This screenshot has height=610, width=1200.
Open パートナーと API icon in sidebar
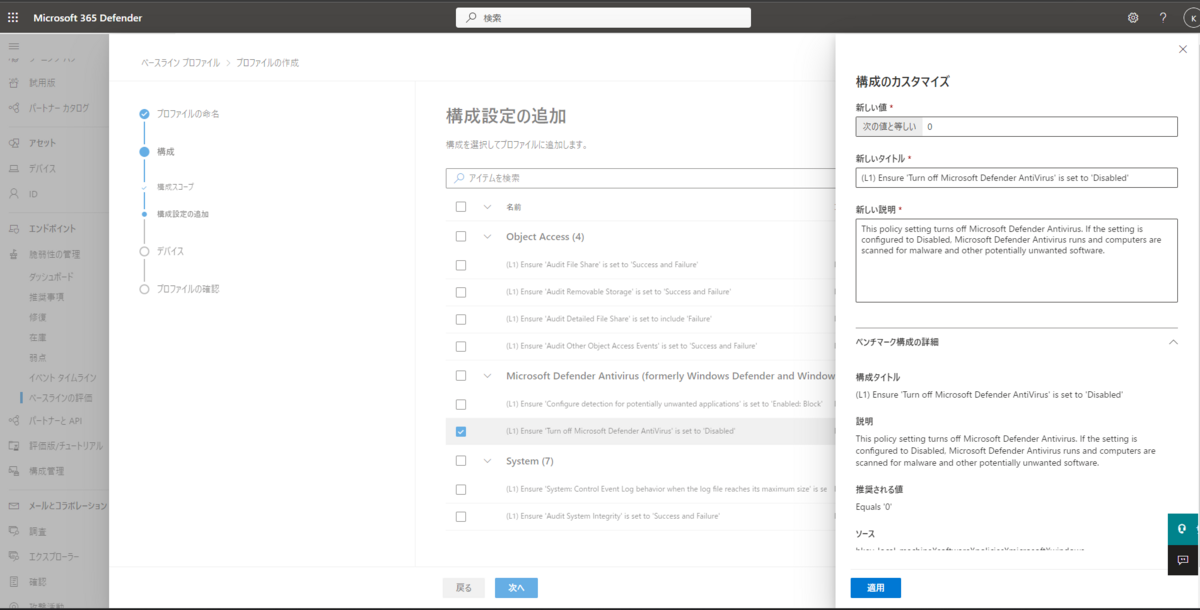point(14,421)
